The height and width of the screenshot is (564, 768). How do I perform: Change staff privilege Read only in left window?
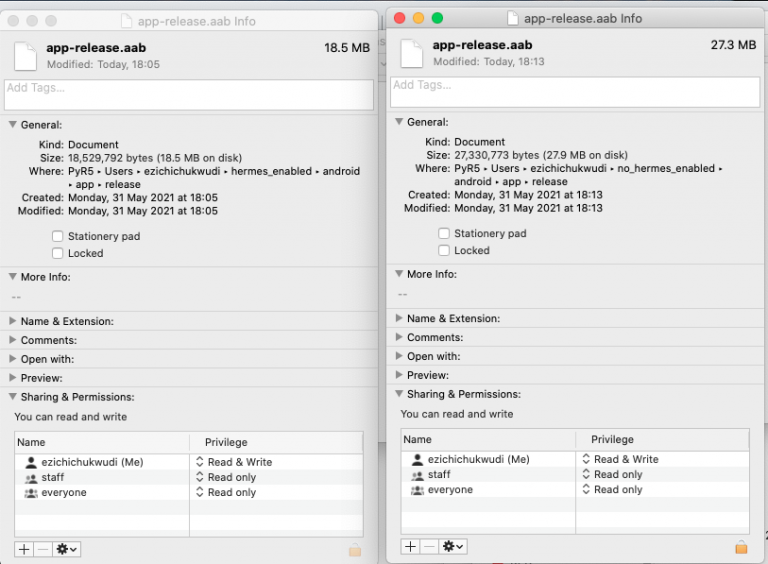226,477
